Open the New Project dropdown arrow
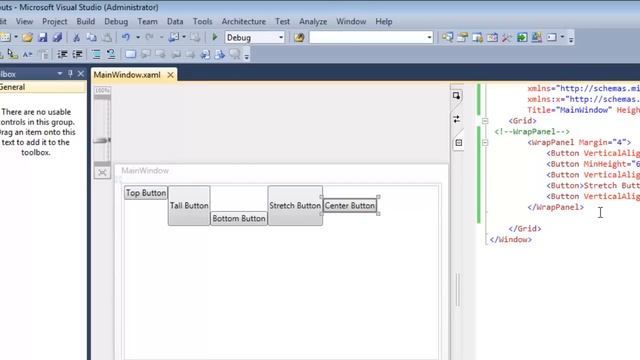This screenshot has height=360, width=640. click(16, 38)
